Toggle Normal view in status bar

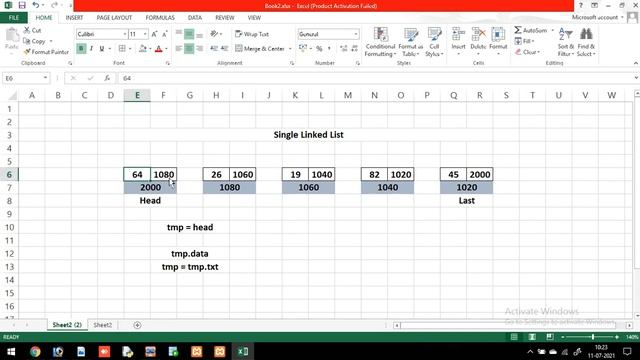[x=514, y=337]
